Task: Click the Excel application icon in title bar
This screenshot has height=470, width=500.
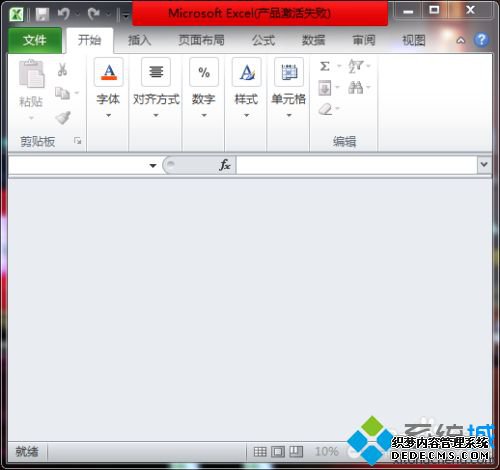Action: 16,14
